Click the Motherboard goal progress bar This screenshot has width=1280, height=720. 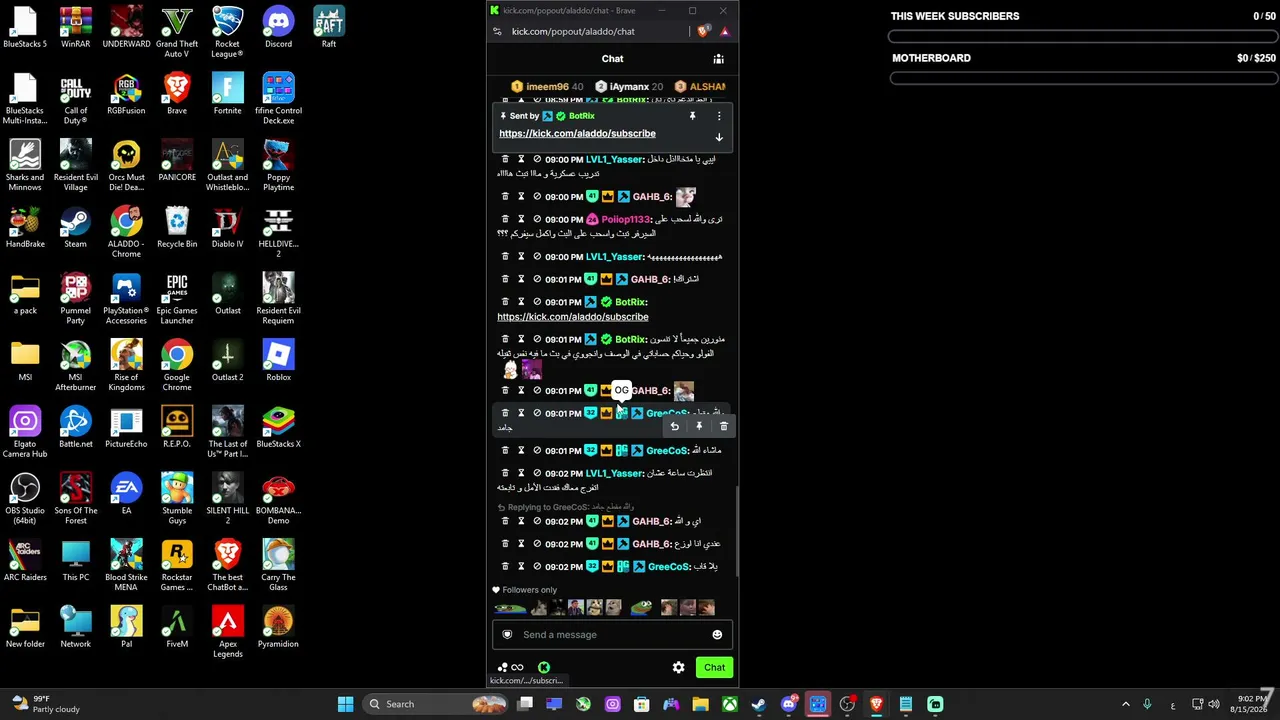pos(1082,79)
